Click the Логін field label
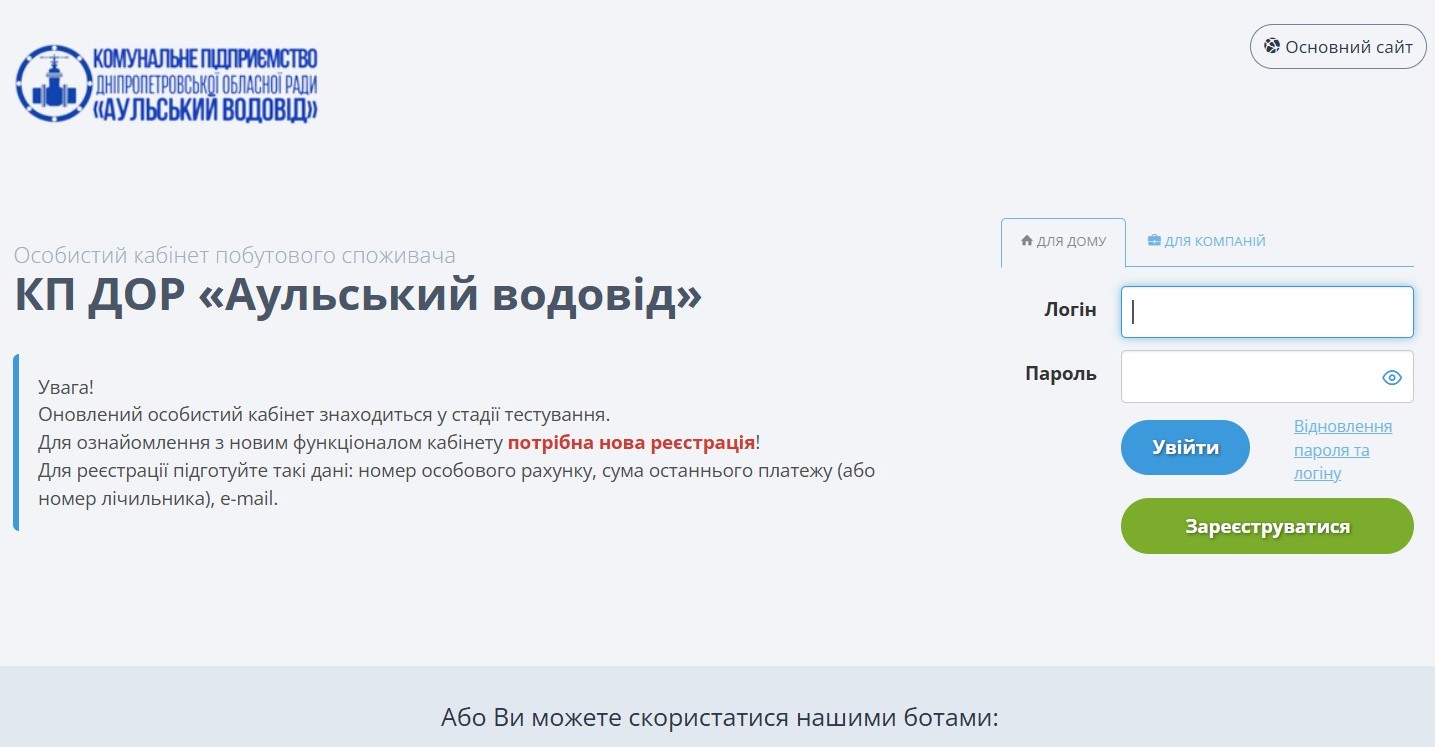This screenshot has height=747, width=1435. point(1070,310)
